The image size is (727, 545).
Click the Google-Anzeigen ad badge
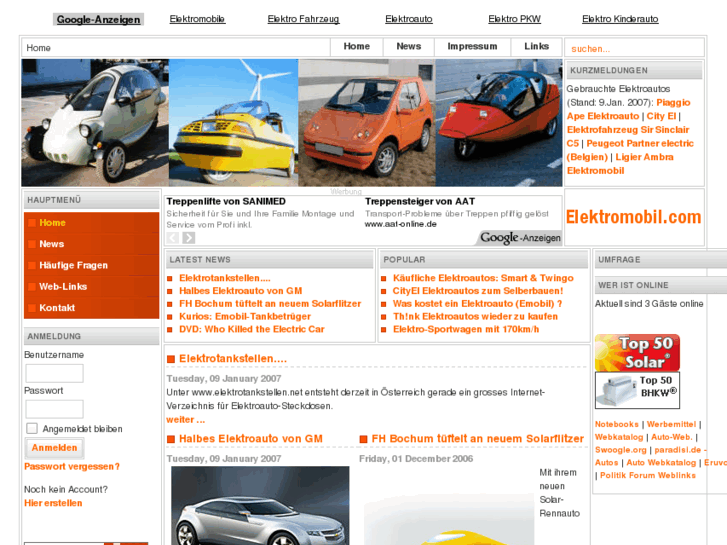(x=520, y=238)
